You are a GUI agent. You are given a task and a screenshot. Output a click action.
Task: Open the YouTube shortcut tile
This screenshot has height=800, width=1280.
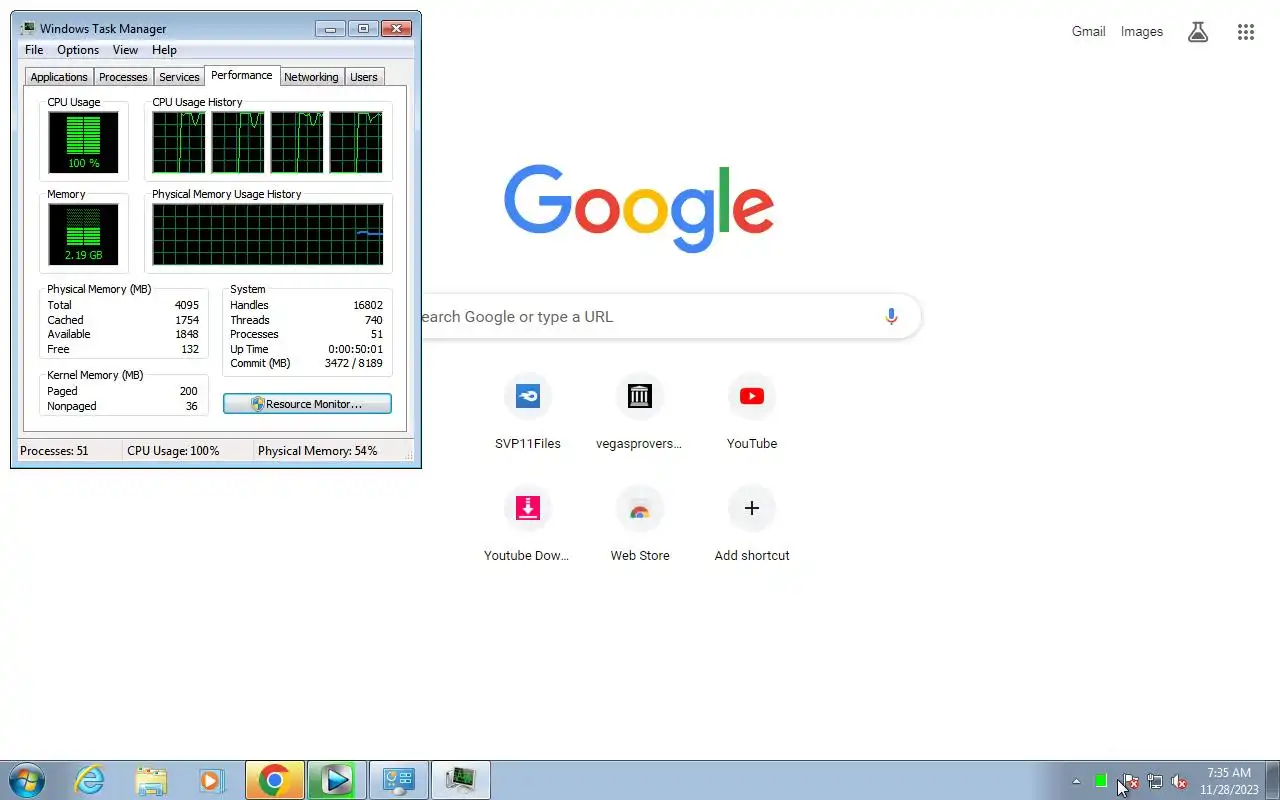752,413
